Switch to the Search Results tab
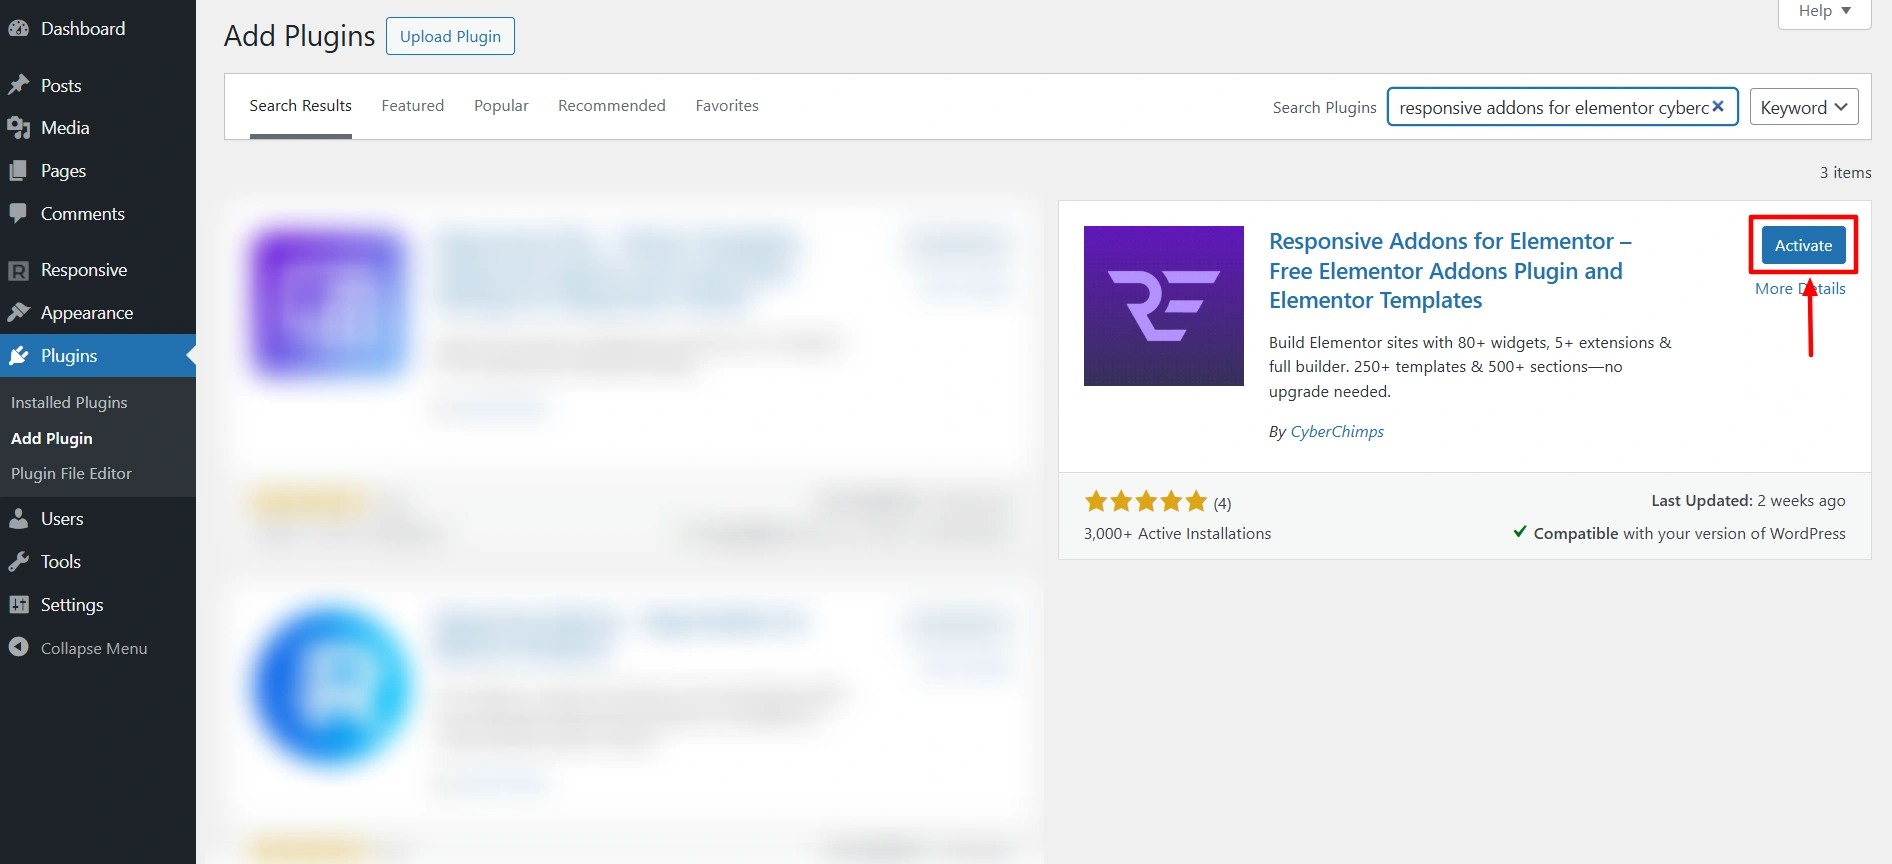 pos(300,106)
